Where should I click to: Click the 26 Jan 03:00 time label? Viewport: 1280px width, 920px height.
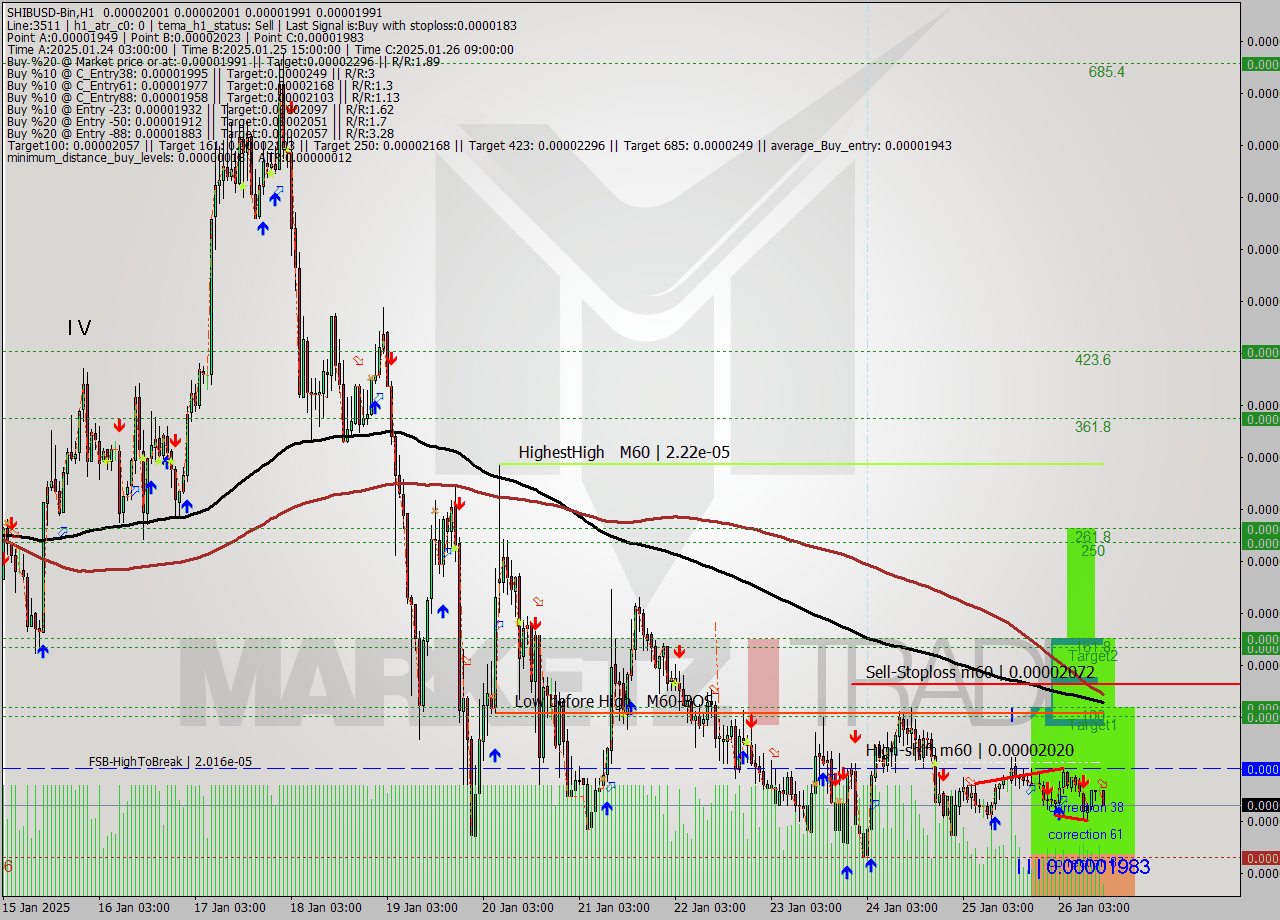(1095, 908)
